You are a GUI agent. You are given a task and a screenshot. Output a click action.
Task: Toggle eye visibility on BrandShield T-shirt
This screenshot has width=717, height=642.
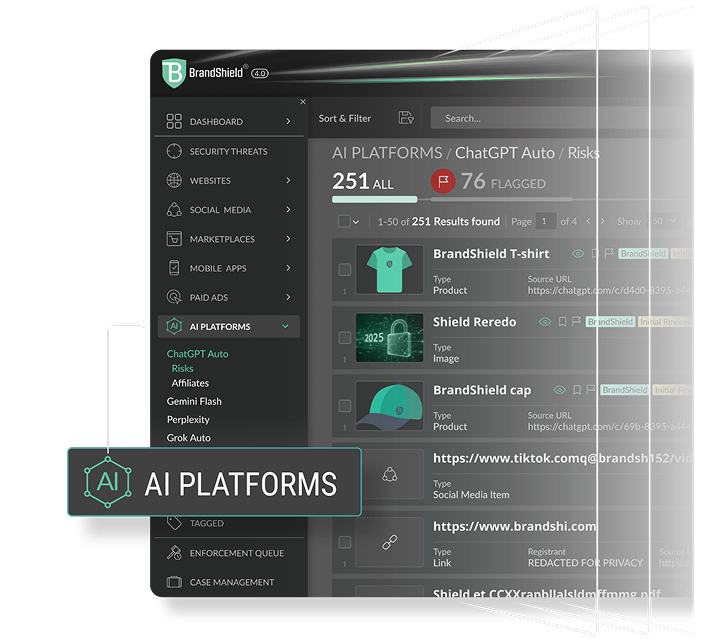(578, 253)
